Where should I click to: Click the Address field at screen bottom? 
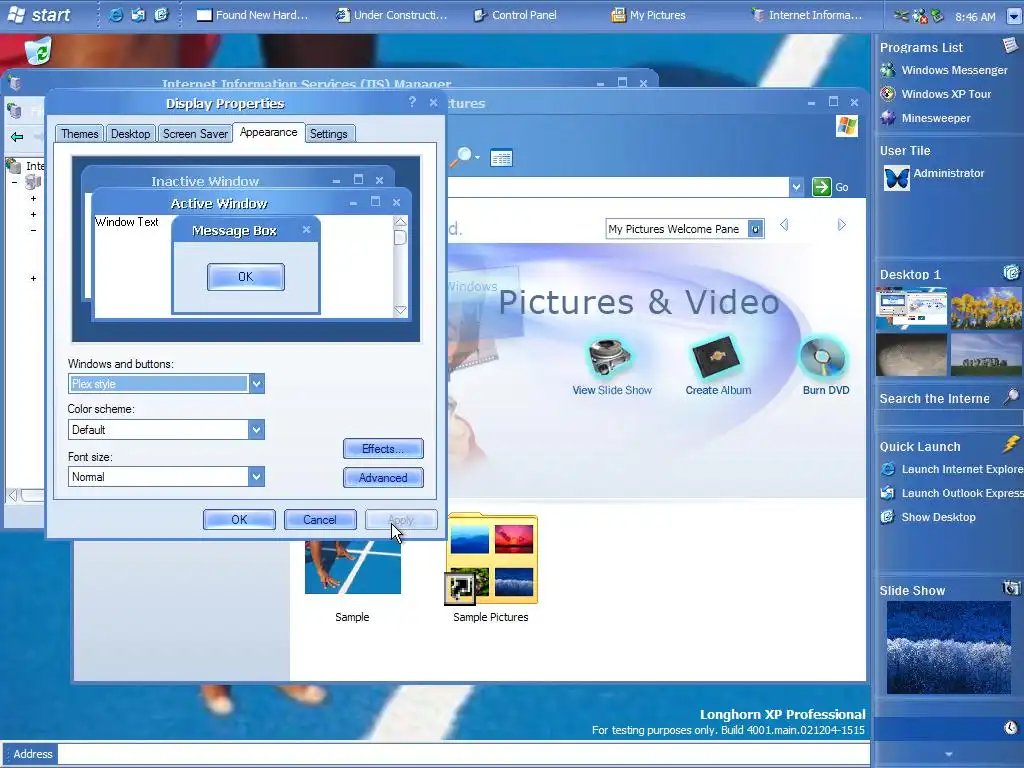pos(464,754)
